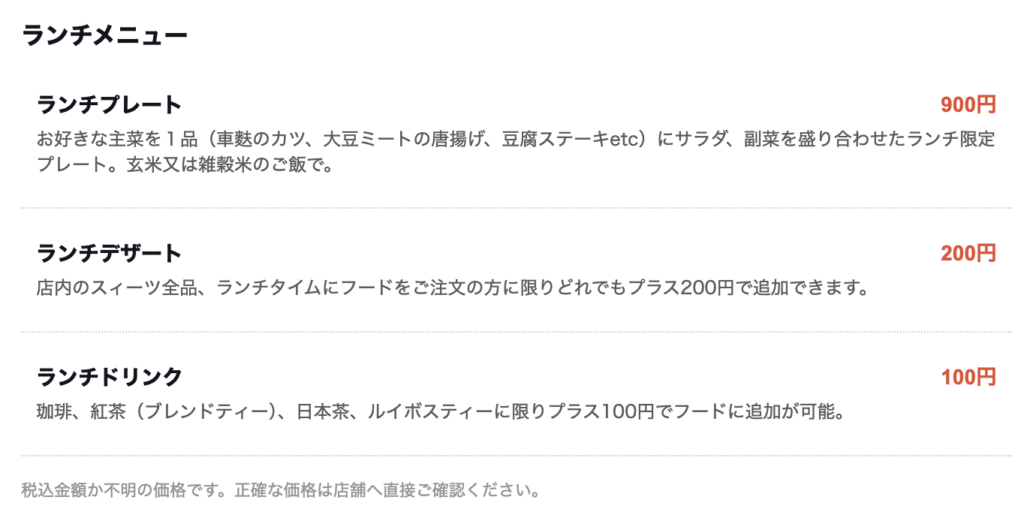Select the ランチプレート menu item title
This screenshot has height=515, width=1024.
click(109, 104)
